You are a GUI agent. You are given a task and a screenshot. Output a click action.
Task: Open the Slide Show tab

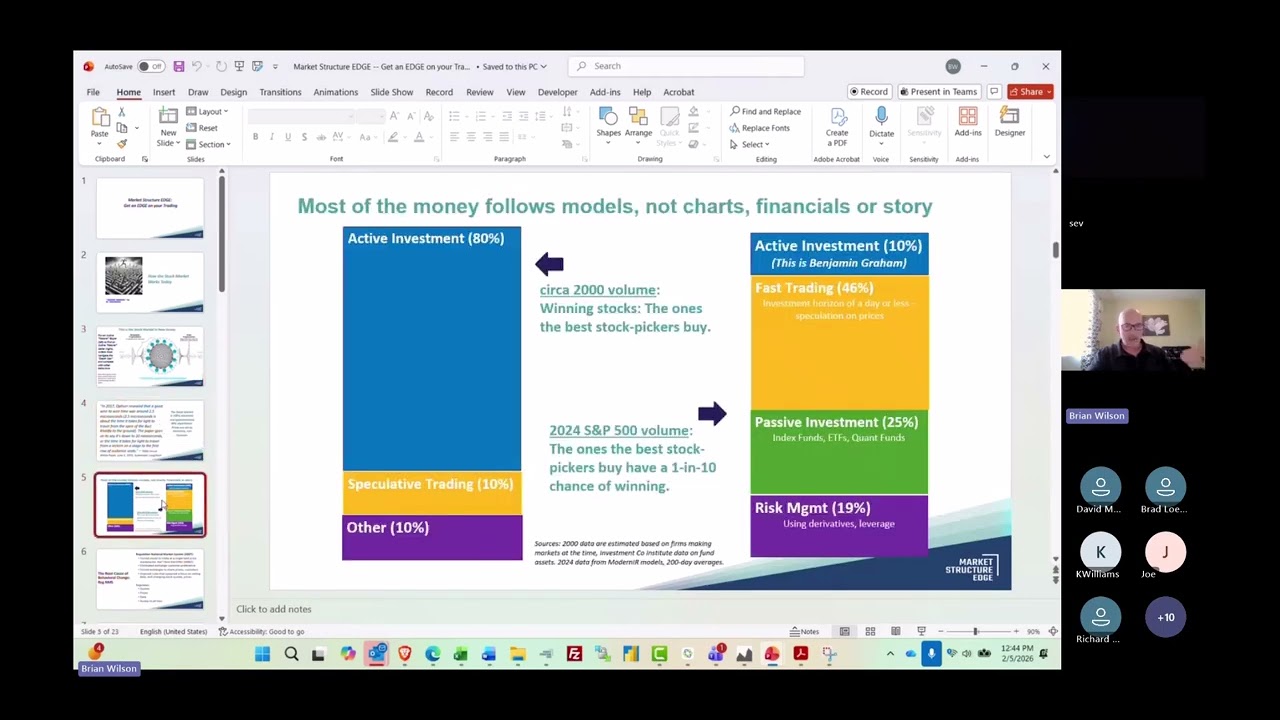click(392, 92)
